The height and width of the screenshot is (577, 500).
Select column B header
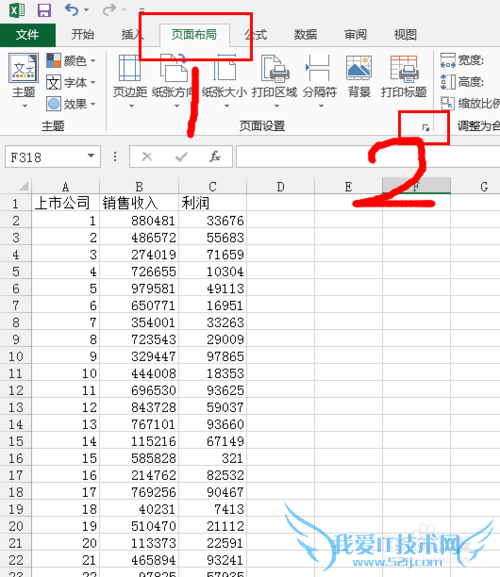coord(139,187)
